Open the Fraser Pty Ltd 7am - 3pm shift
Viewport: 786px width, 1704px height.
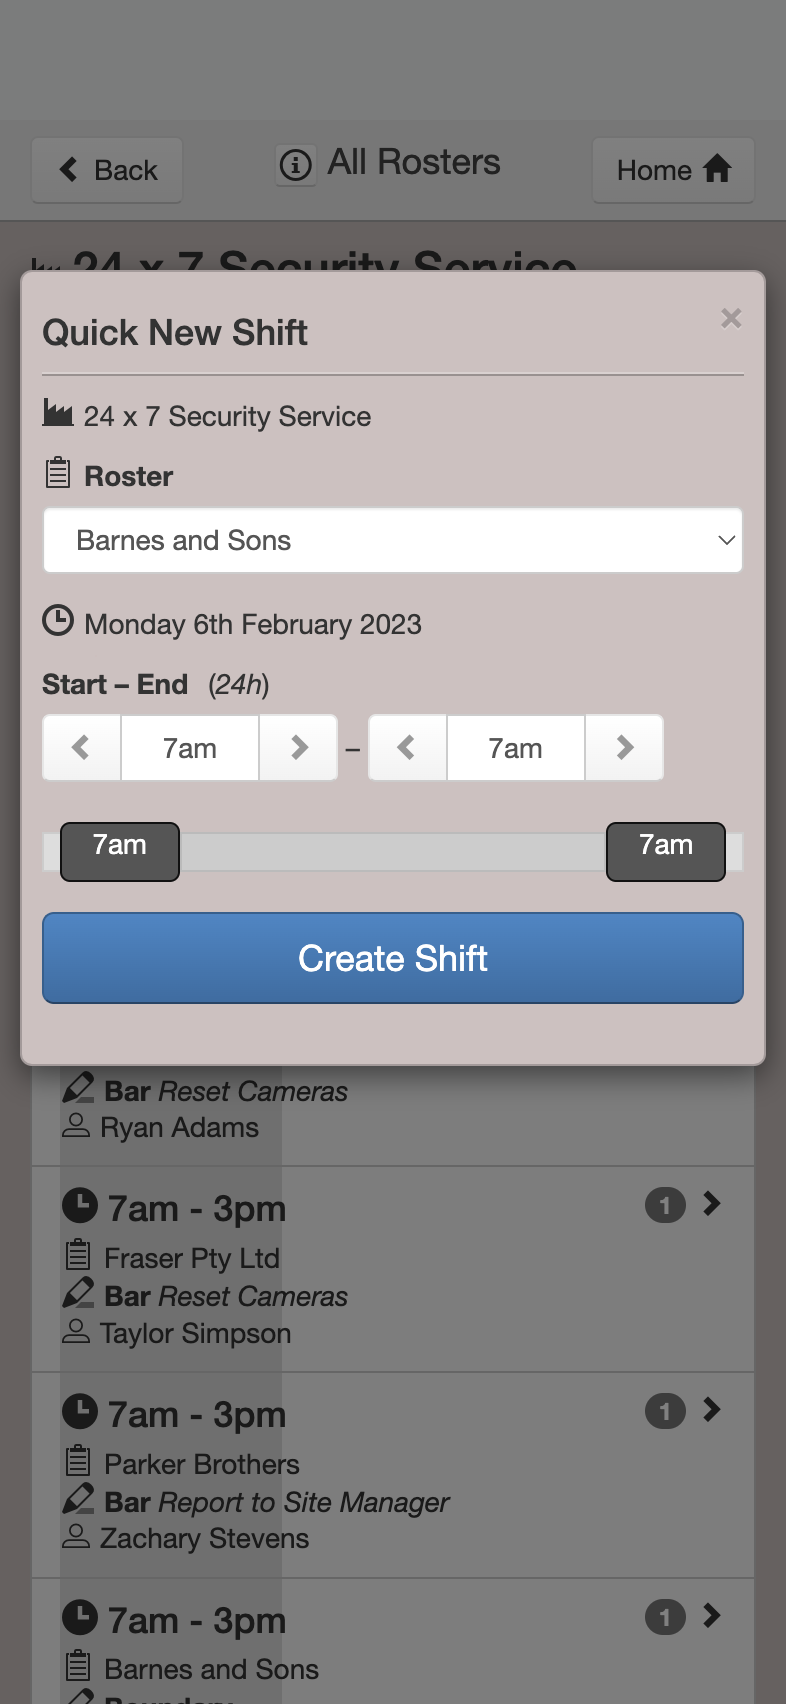[x=393, y=1269]
